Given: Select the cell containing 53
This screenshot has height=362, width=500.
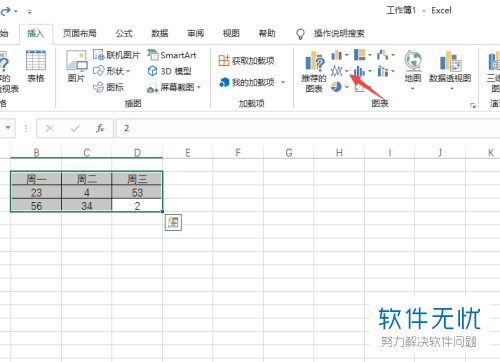Looking at the screenshot, I should click(137, 192).
